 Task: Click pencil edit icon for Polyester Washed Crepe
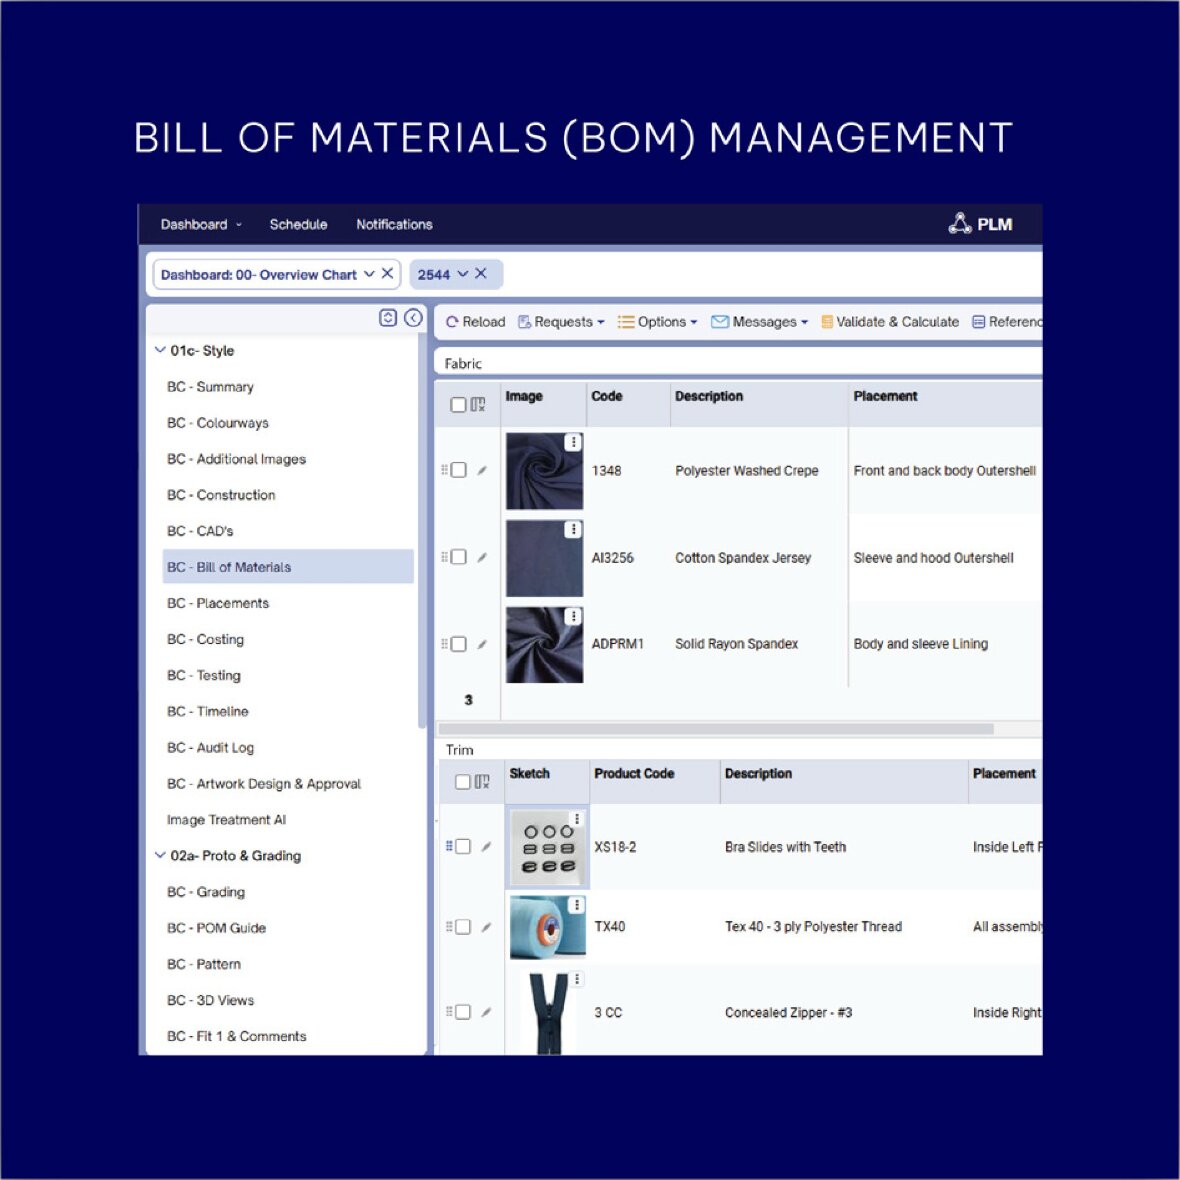coord(482,470)
